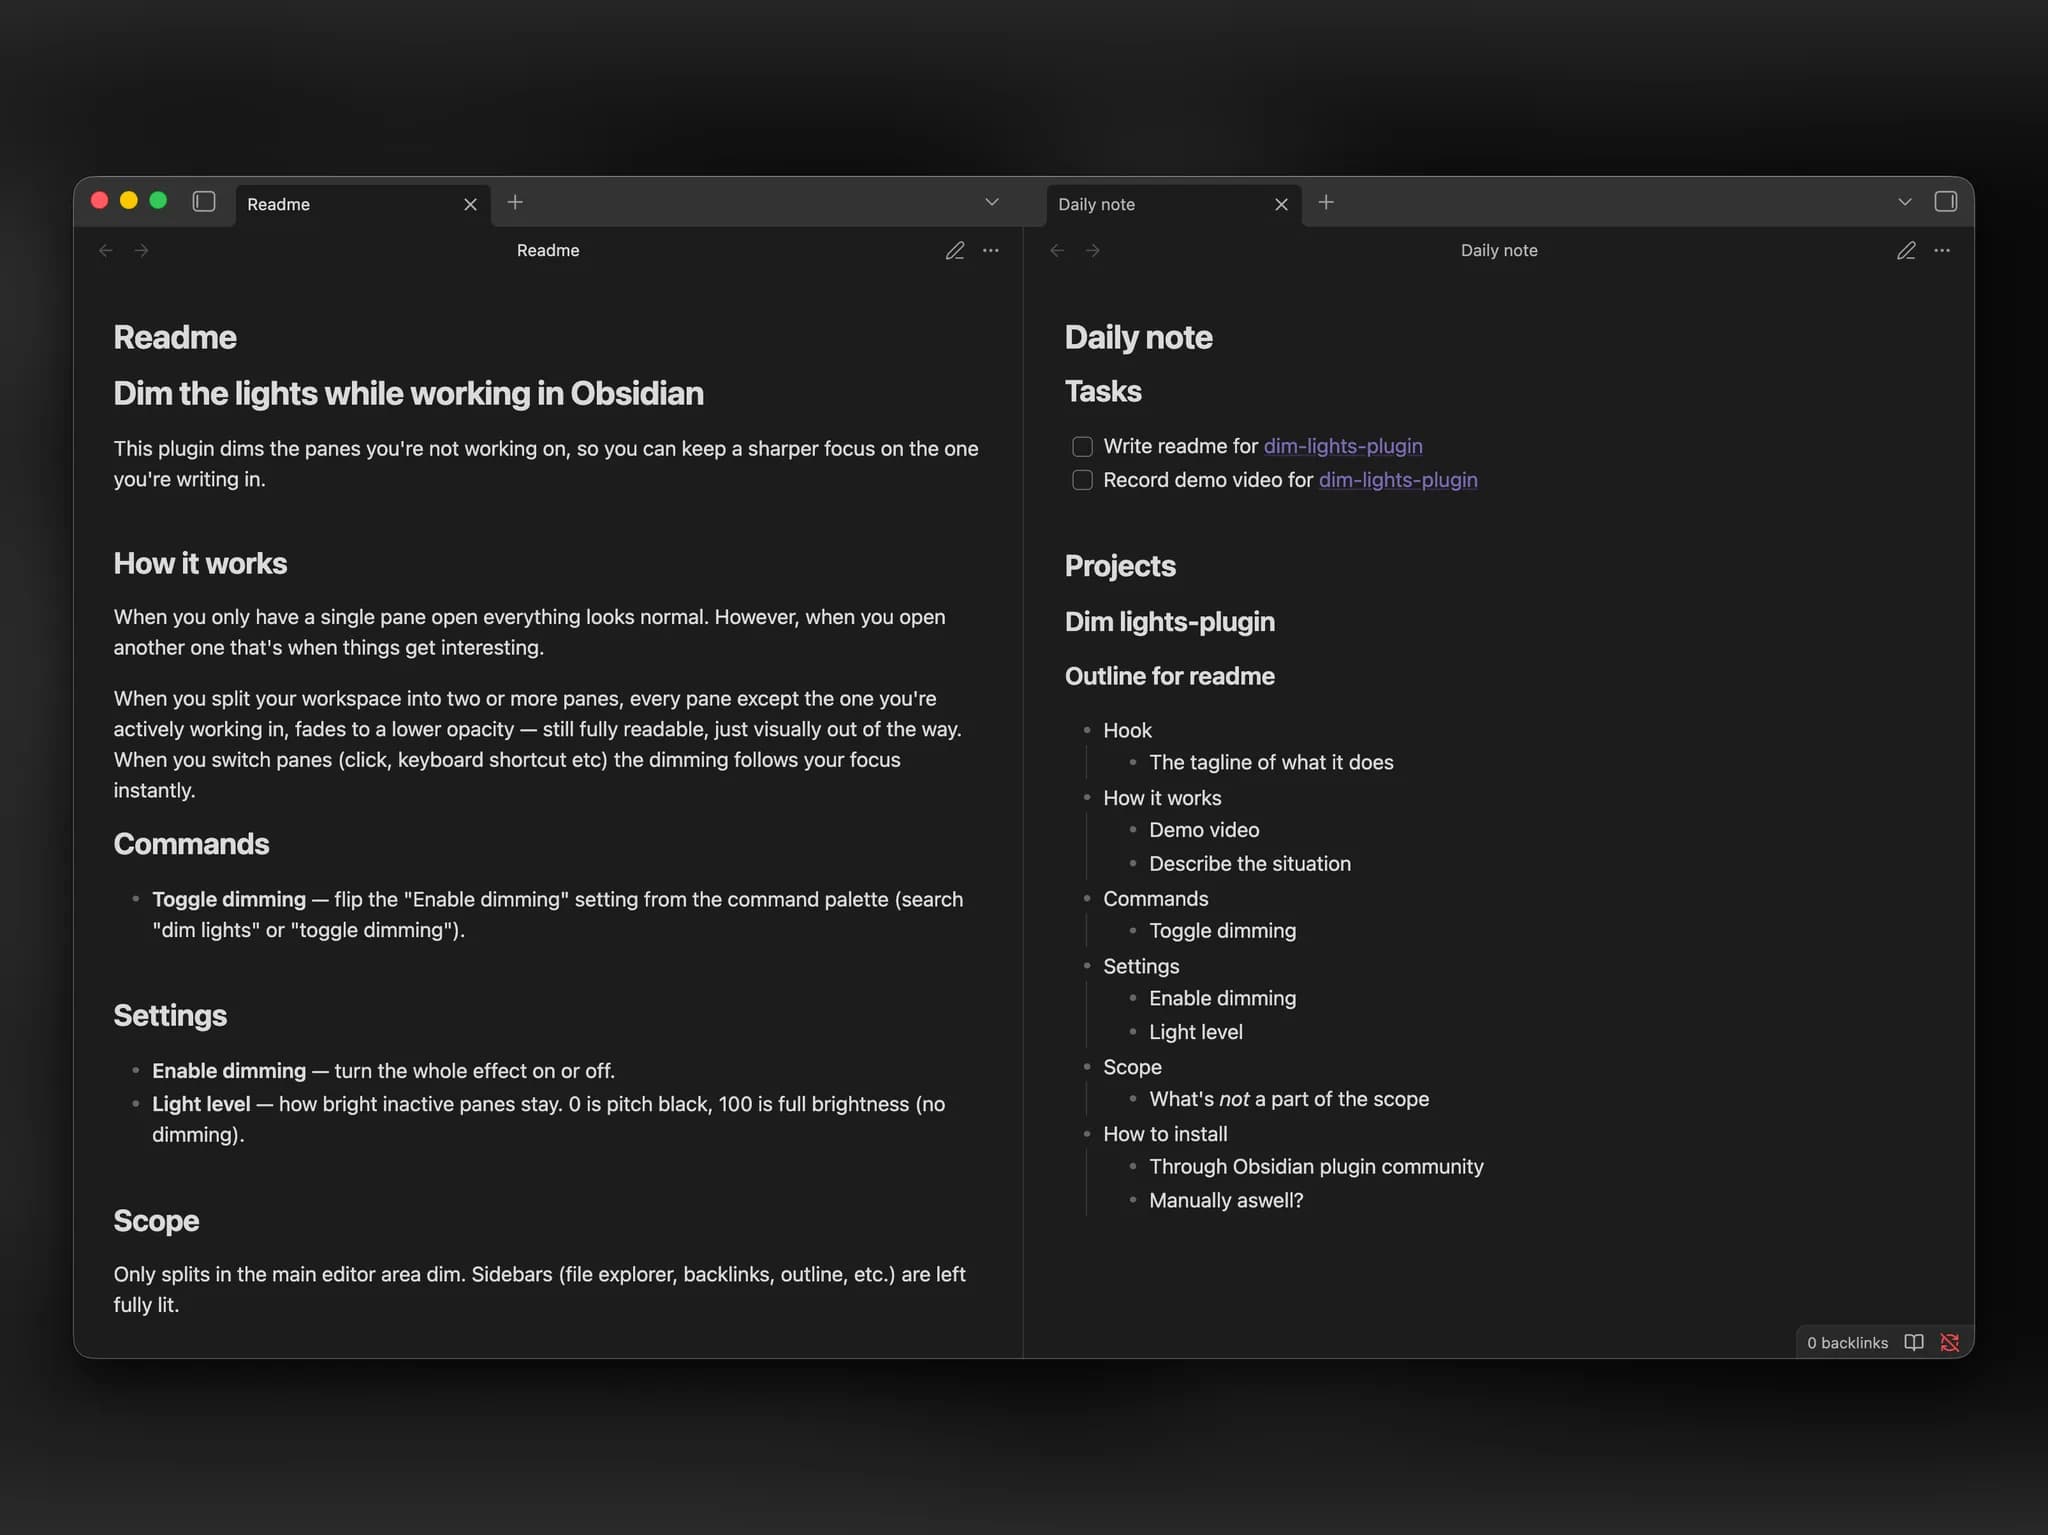Click the Daily note inline title heading
The height and width of the screenshot is (1535, 2048).
tap(1138, 337)
